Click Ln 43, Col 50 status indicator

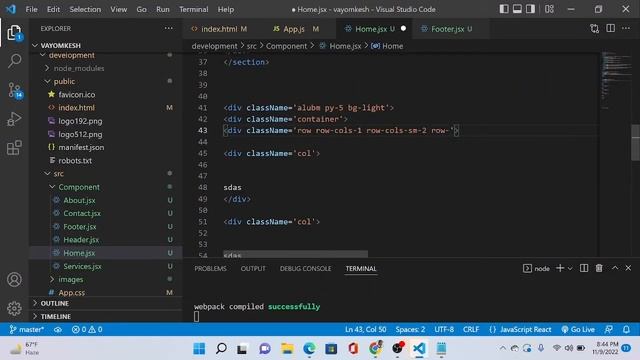pyautogui.click(x=365, y=329)
